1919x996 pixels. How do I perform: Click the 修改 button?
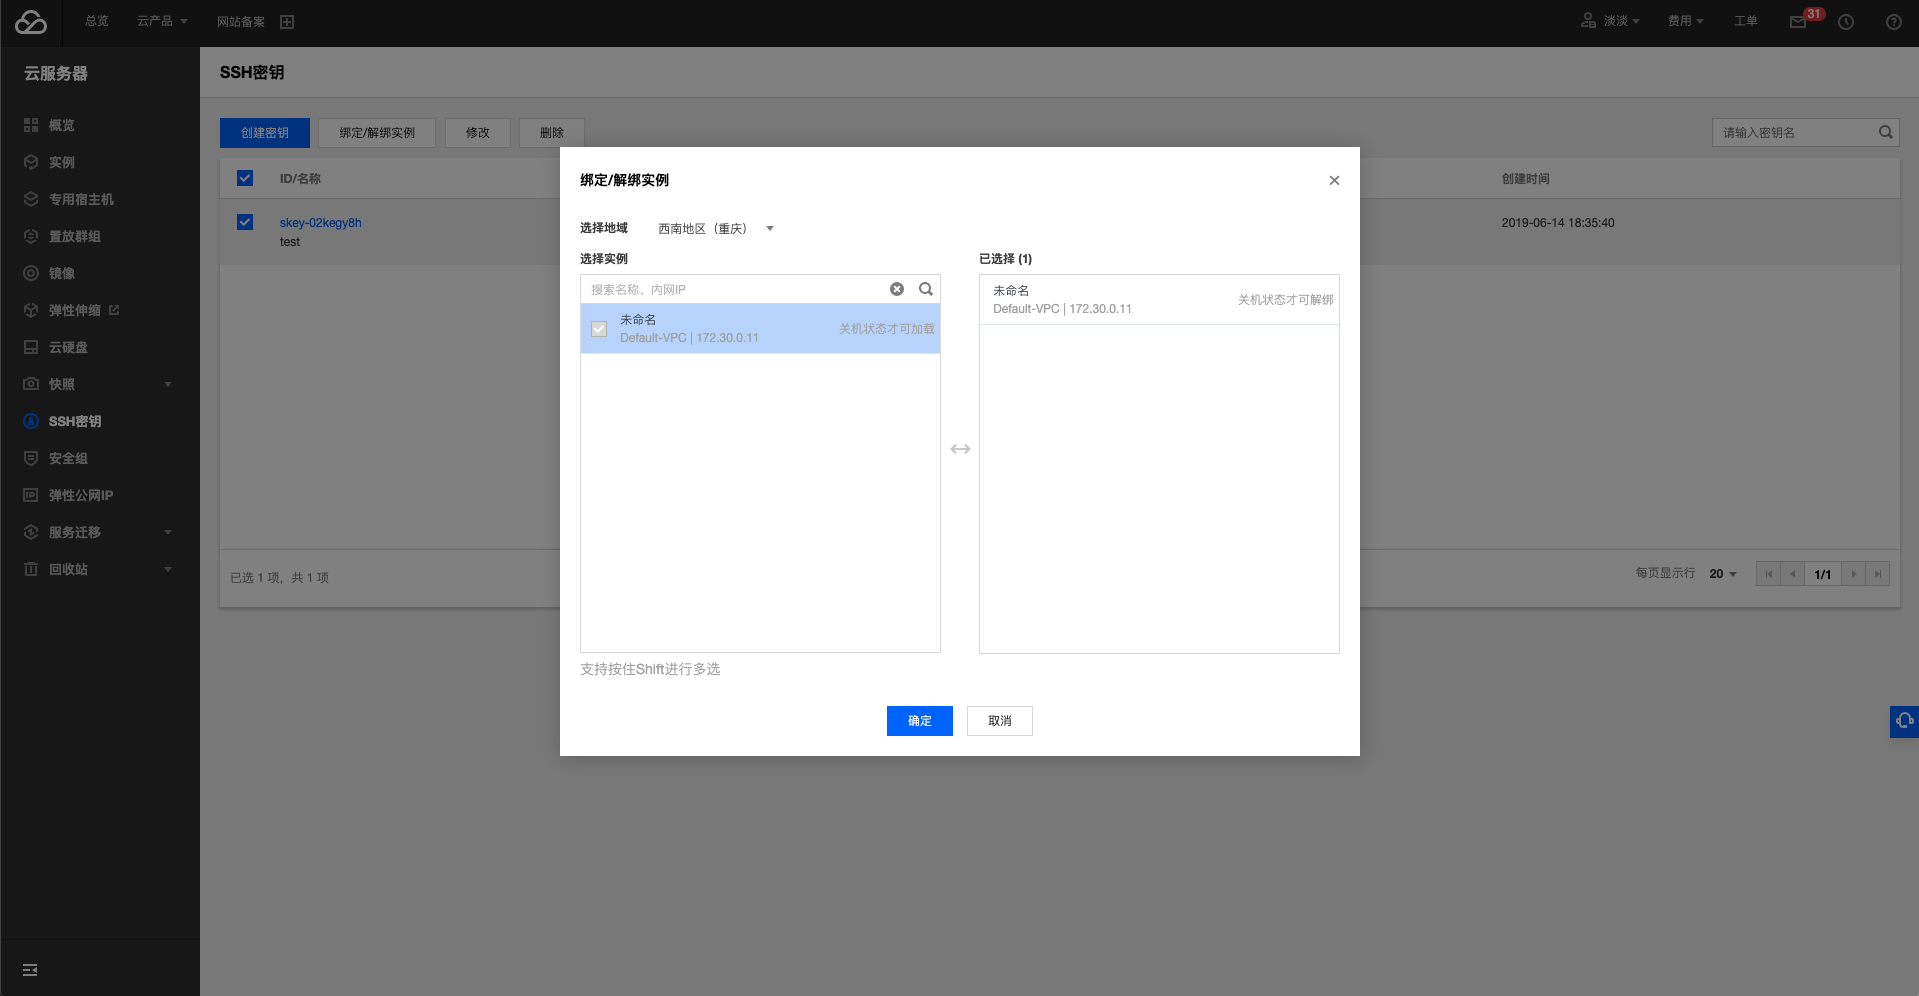tap(478, 133)
